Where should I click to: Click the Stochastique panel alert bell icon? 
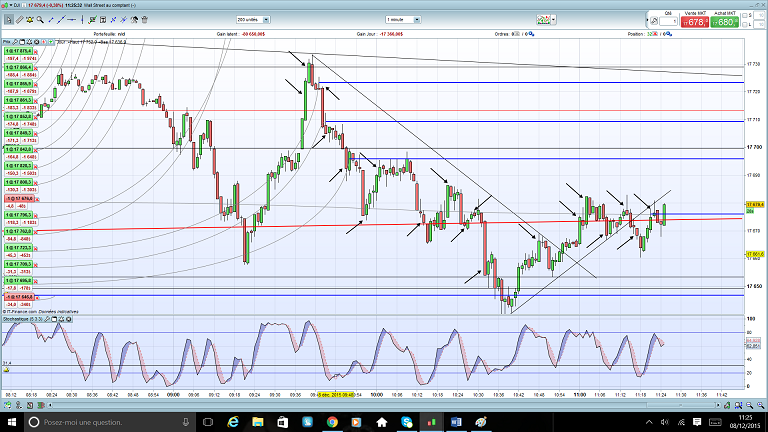click(x=61, y=319)
